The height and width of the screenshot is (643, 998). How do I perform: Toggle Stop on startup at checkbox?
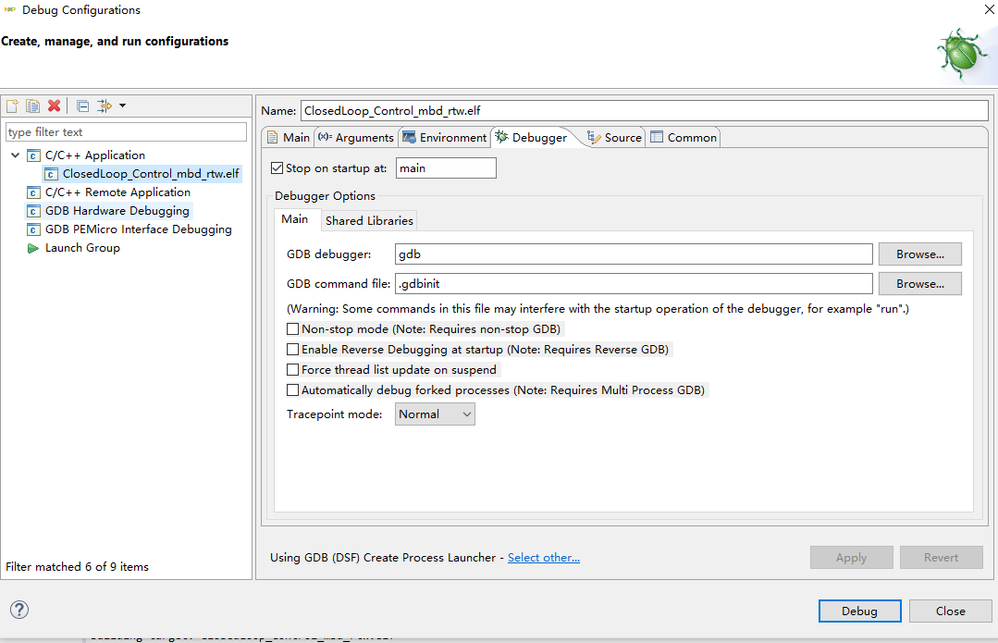[277, 168]
